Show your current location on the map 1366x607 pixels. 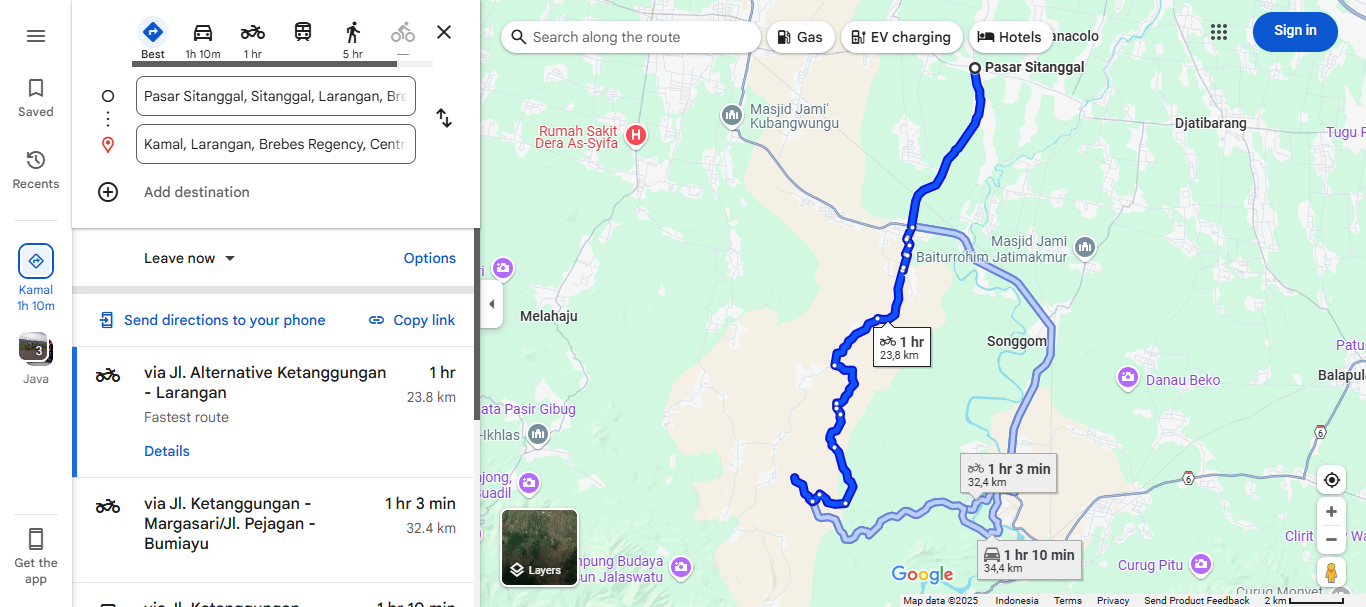[x=1331, y=480]
